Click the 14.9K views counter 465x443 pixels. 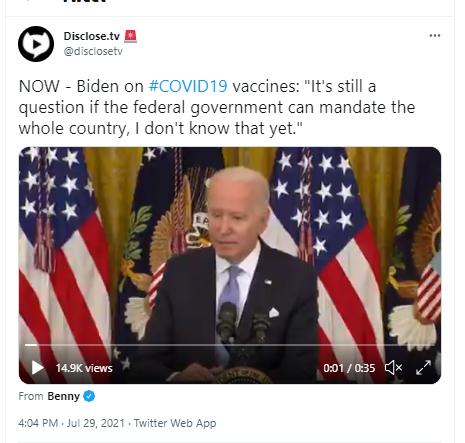[84, 368]
